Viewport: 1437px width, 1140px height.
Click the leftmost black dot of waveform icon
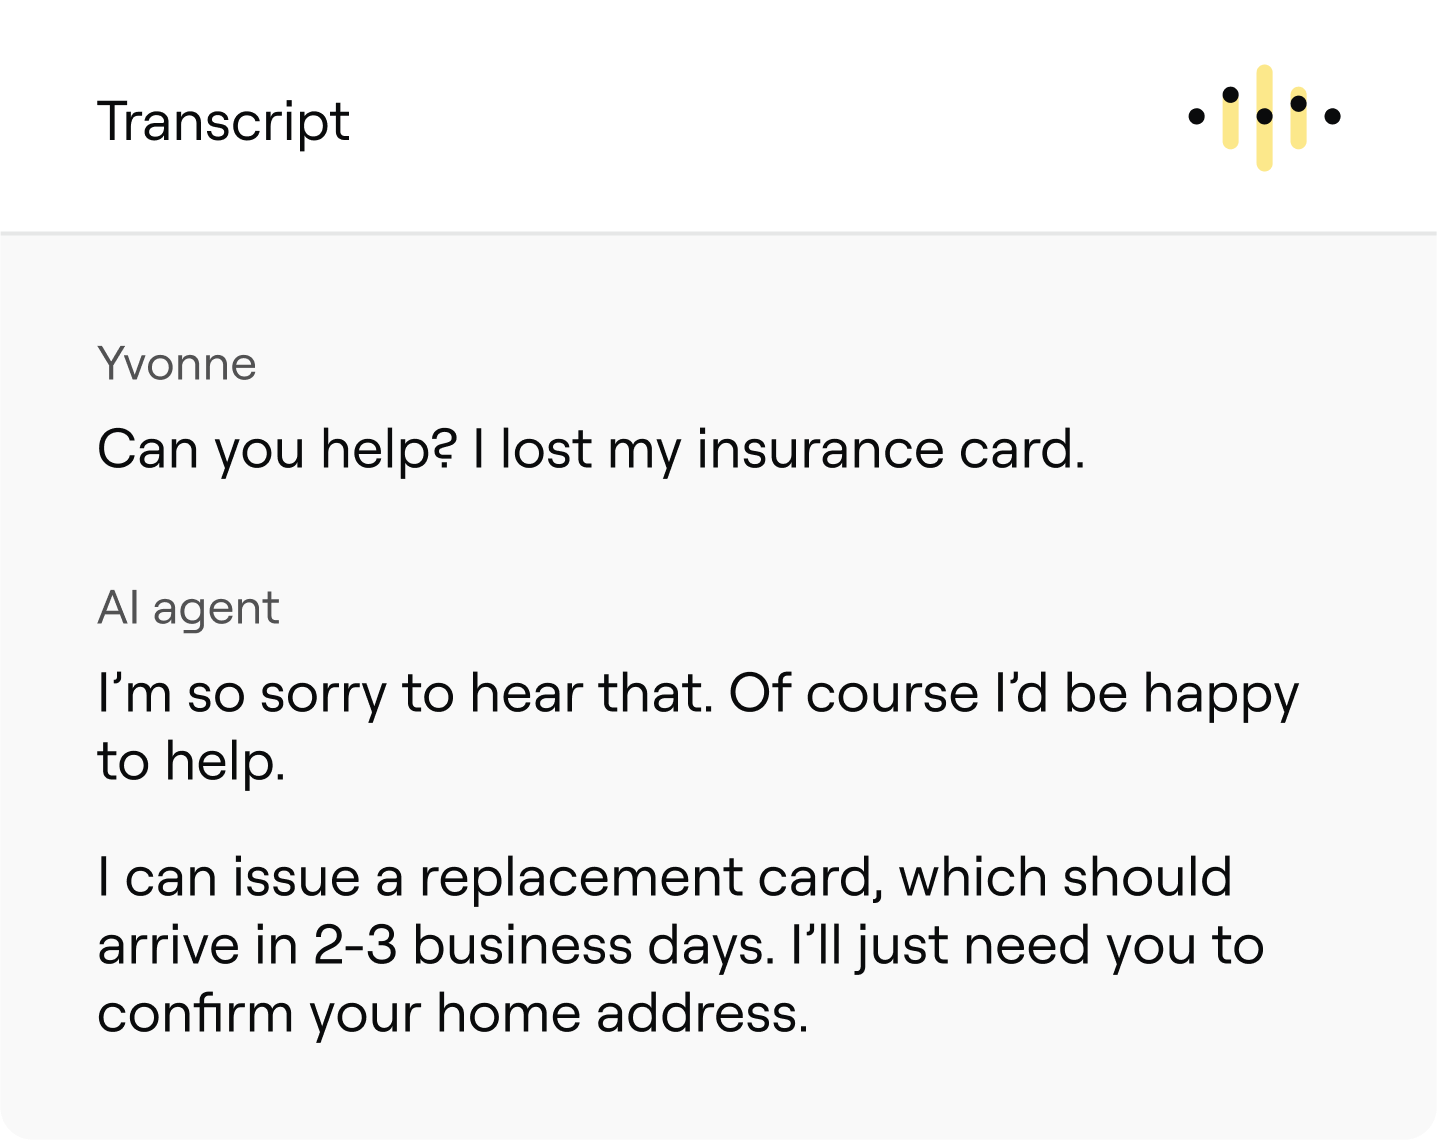[x=1196, y=117]
